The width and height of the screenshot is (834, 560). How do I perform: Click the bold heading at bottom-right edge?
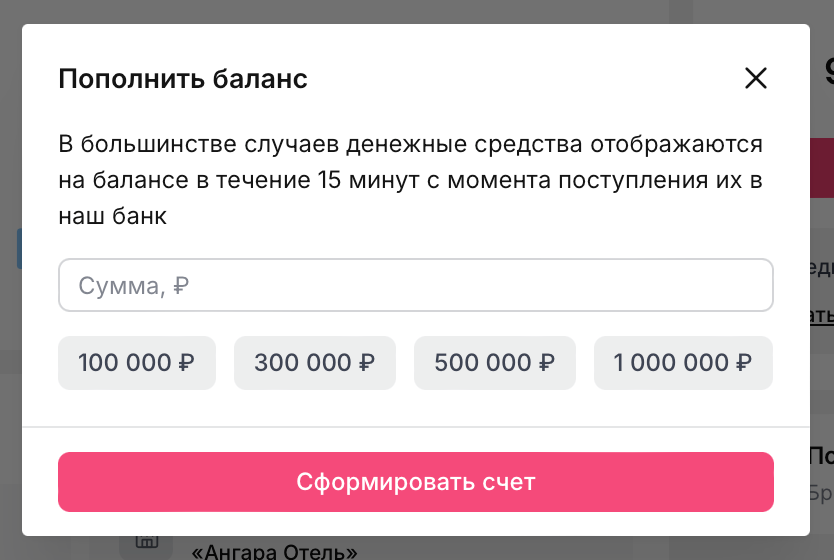[821, 457]
